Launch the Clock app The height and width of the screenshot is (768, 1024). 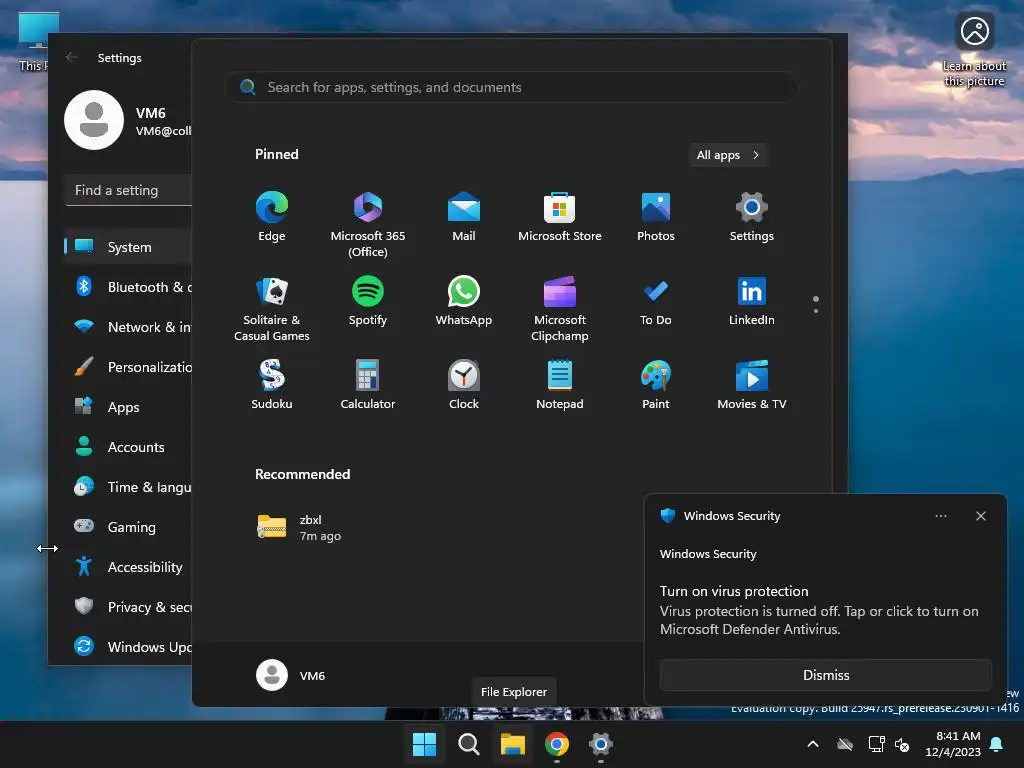coord(464,385)
